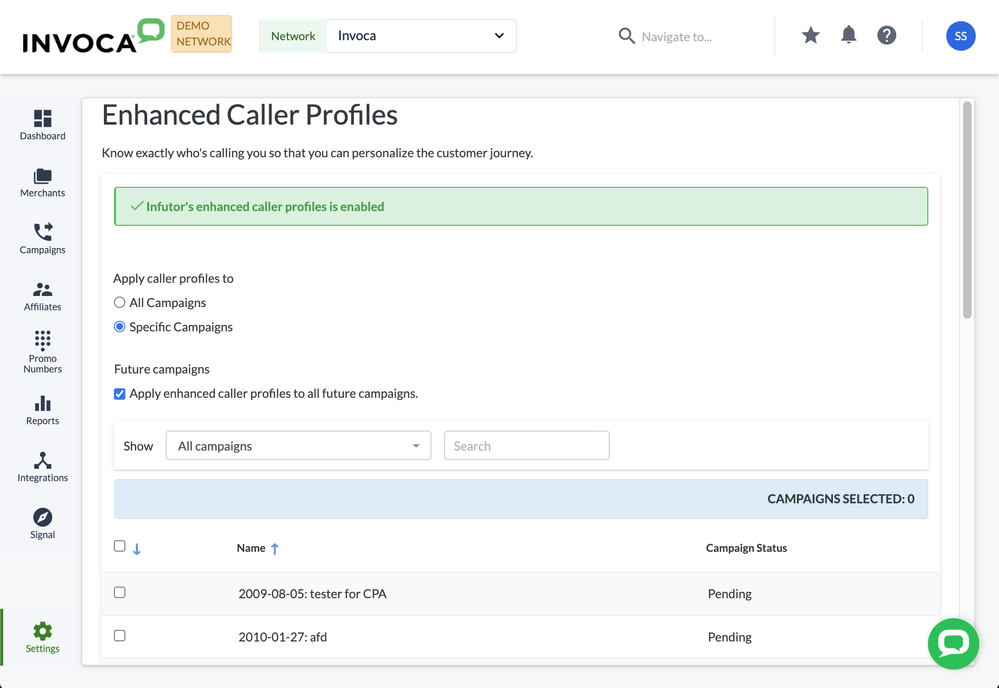Open the Signal compass icon

(42, 517)
